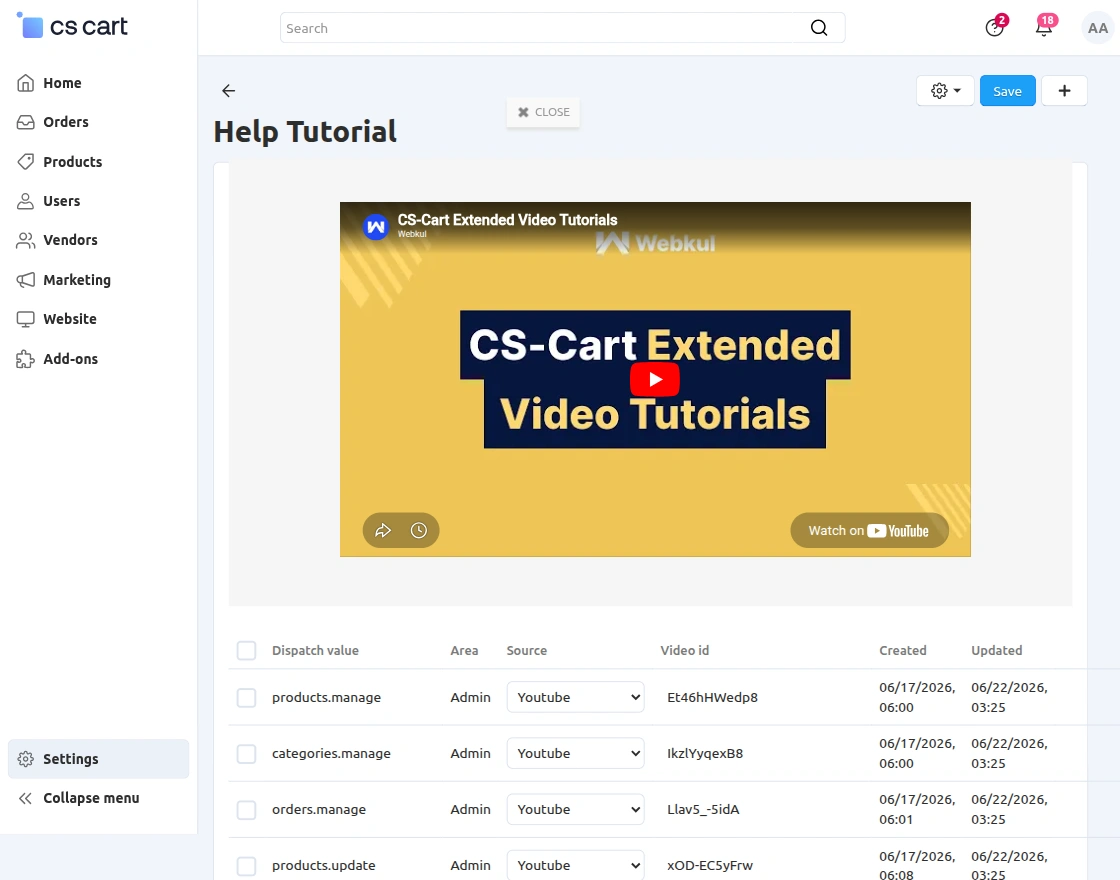The width and height of the screenshot is (1120, 880).
Task: Check the orders.manage row checkbox
Action: pyautogui.click(x=246, y=809)
